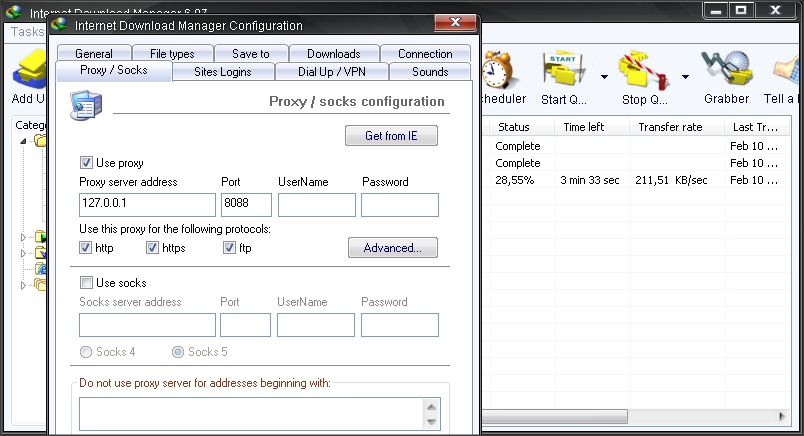Click the Get from IE button
804x436 pixels.
(x=391, y=135)
